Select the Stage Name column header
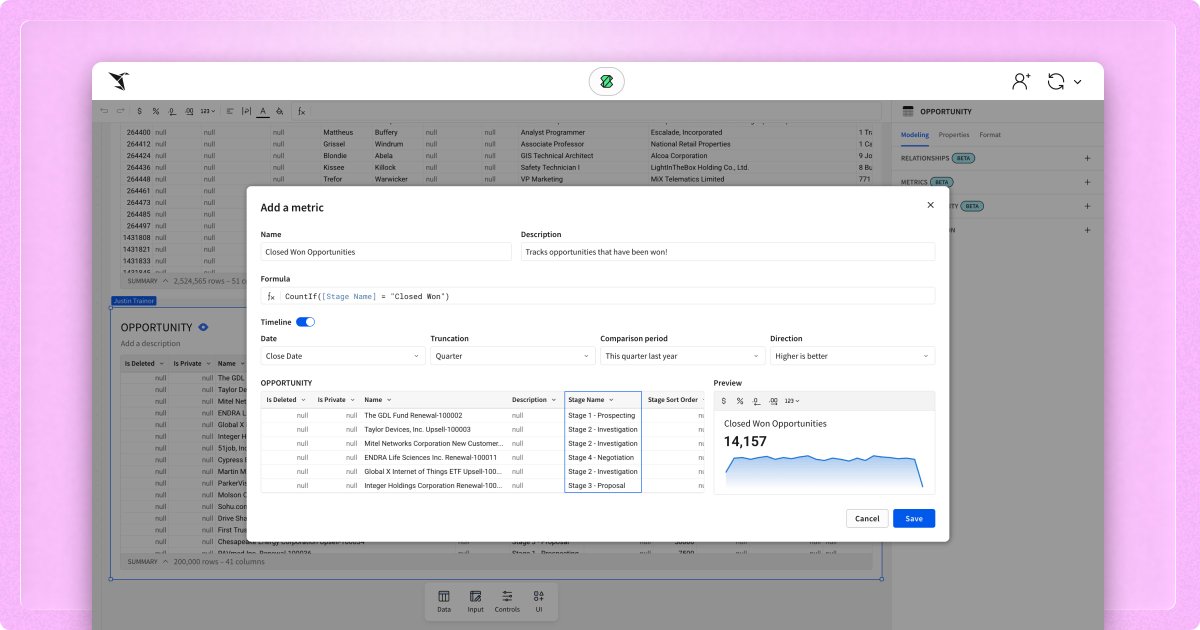 (x=603, y=400)
